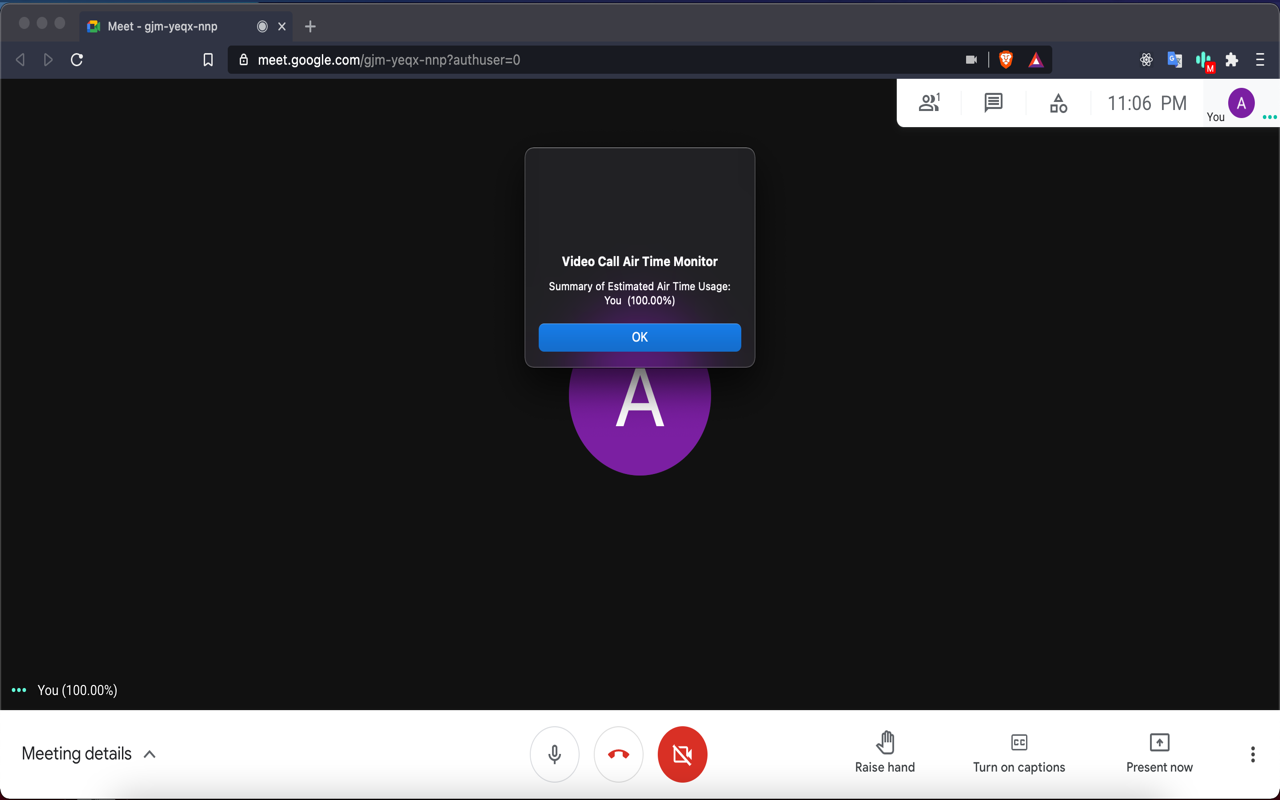Open the activities shapes icon
This screenshot has height=800, width=1280.
click(x=1057, y=102)
